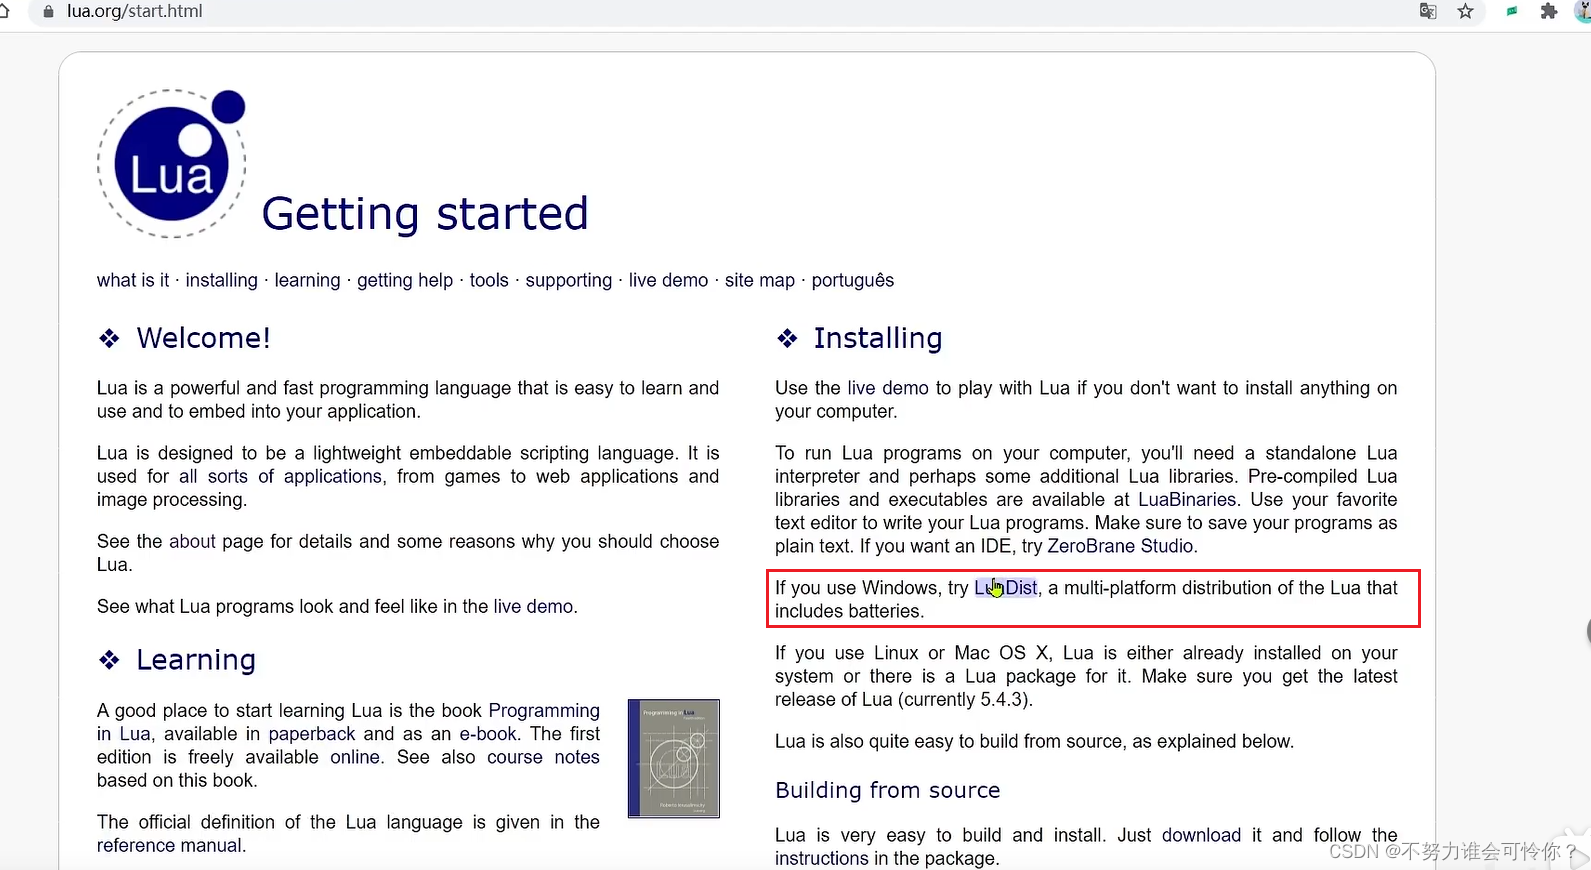Open the 'learning' navigation link
The width and height of the screenshot is (1591, 870).
[307, 280]
